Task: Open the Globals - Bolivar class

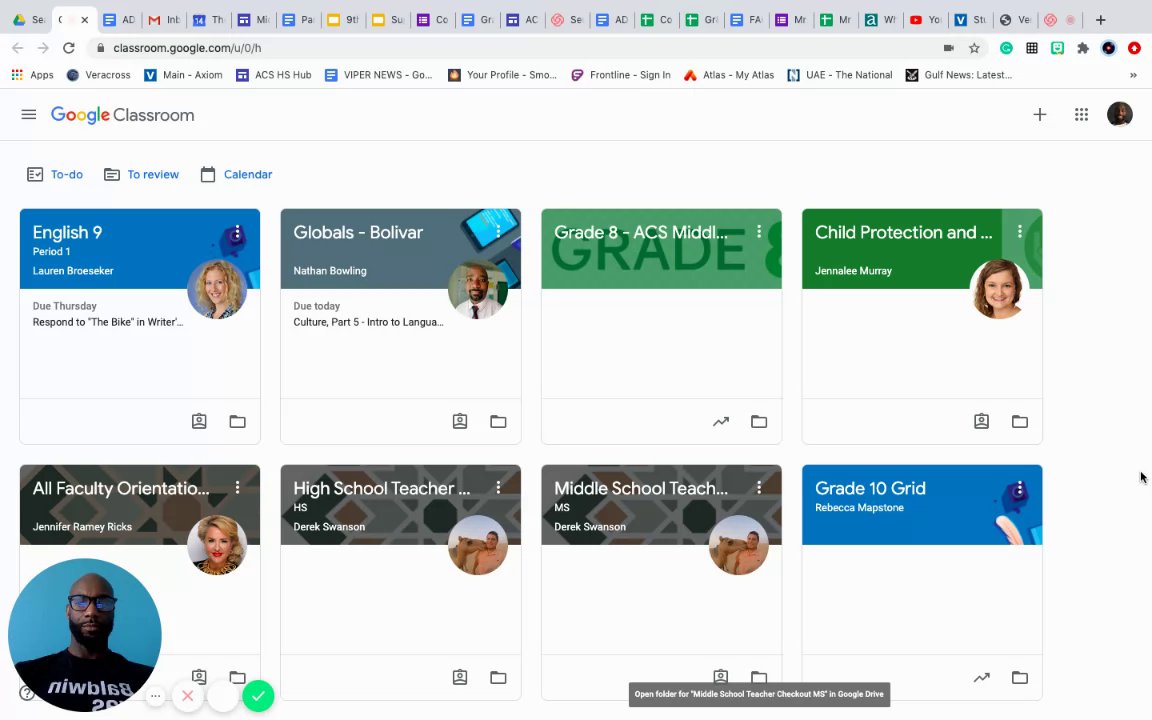Action: [358, 233]
